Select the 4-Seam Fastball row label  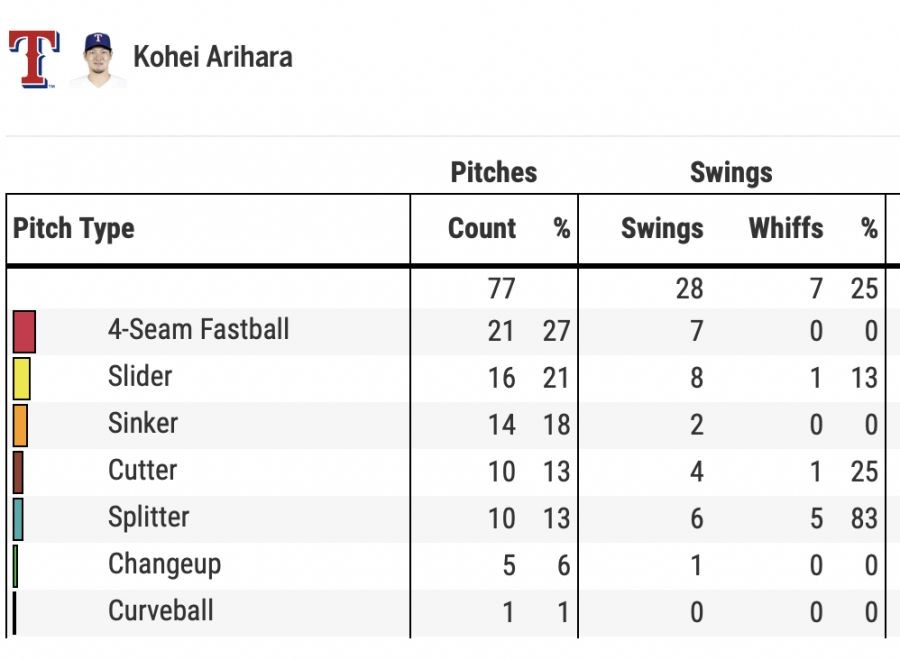tap(198, 329)
